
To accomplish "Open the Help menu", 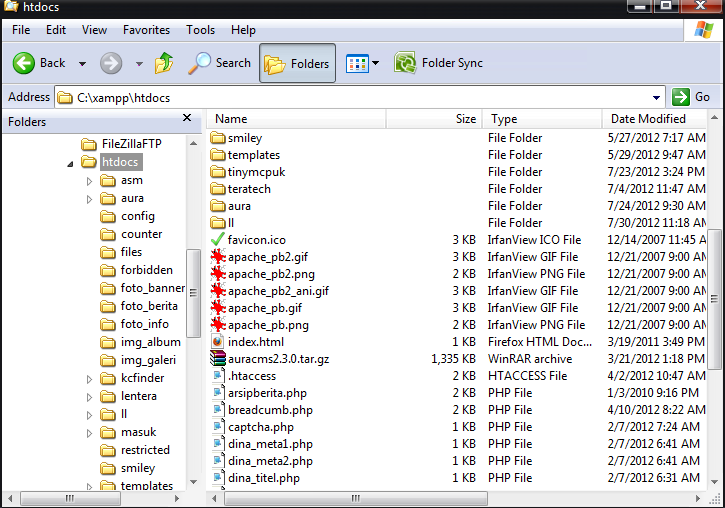I will (243, 30).
